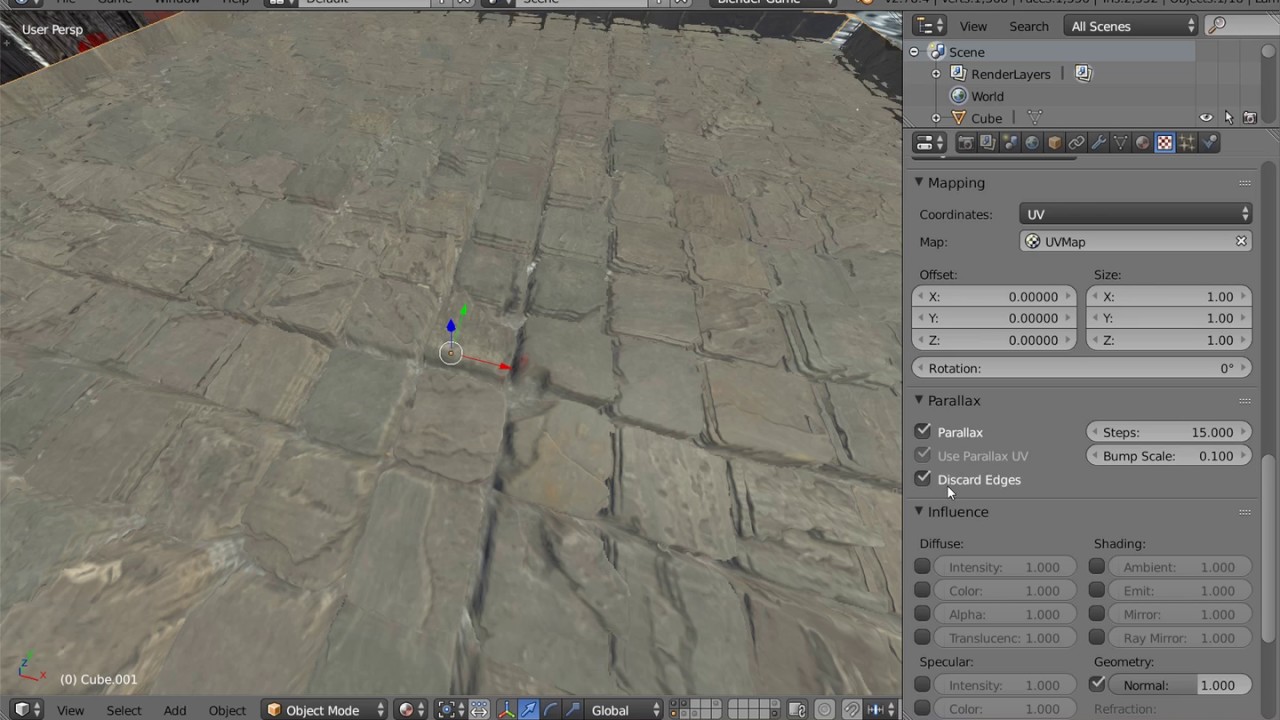Select the rotate manipulator mode
1280x720 pixels.
550,710
